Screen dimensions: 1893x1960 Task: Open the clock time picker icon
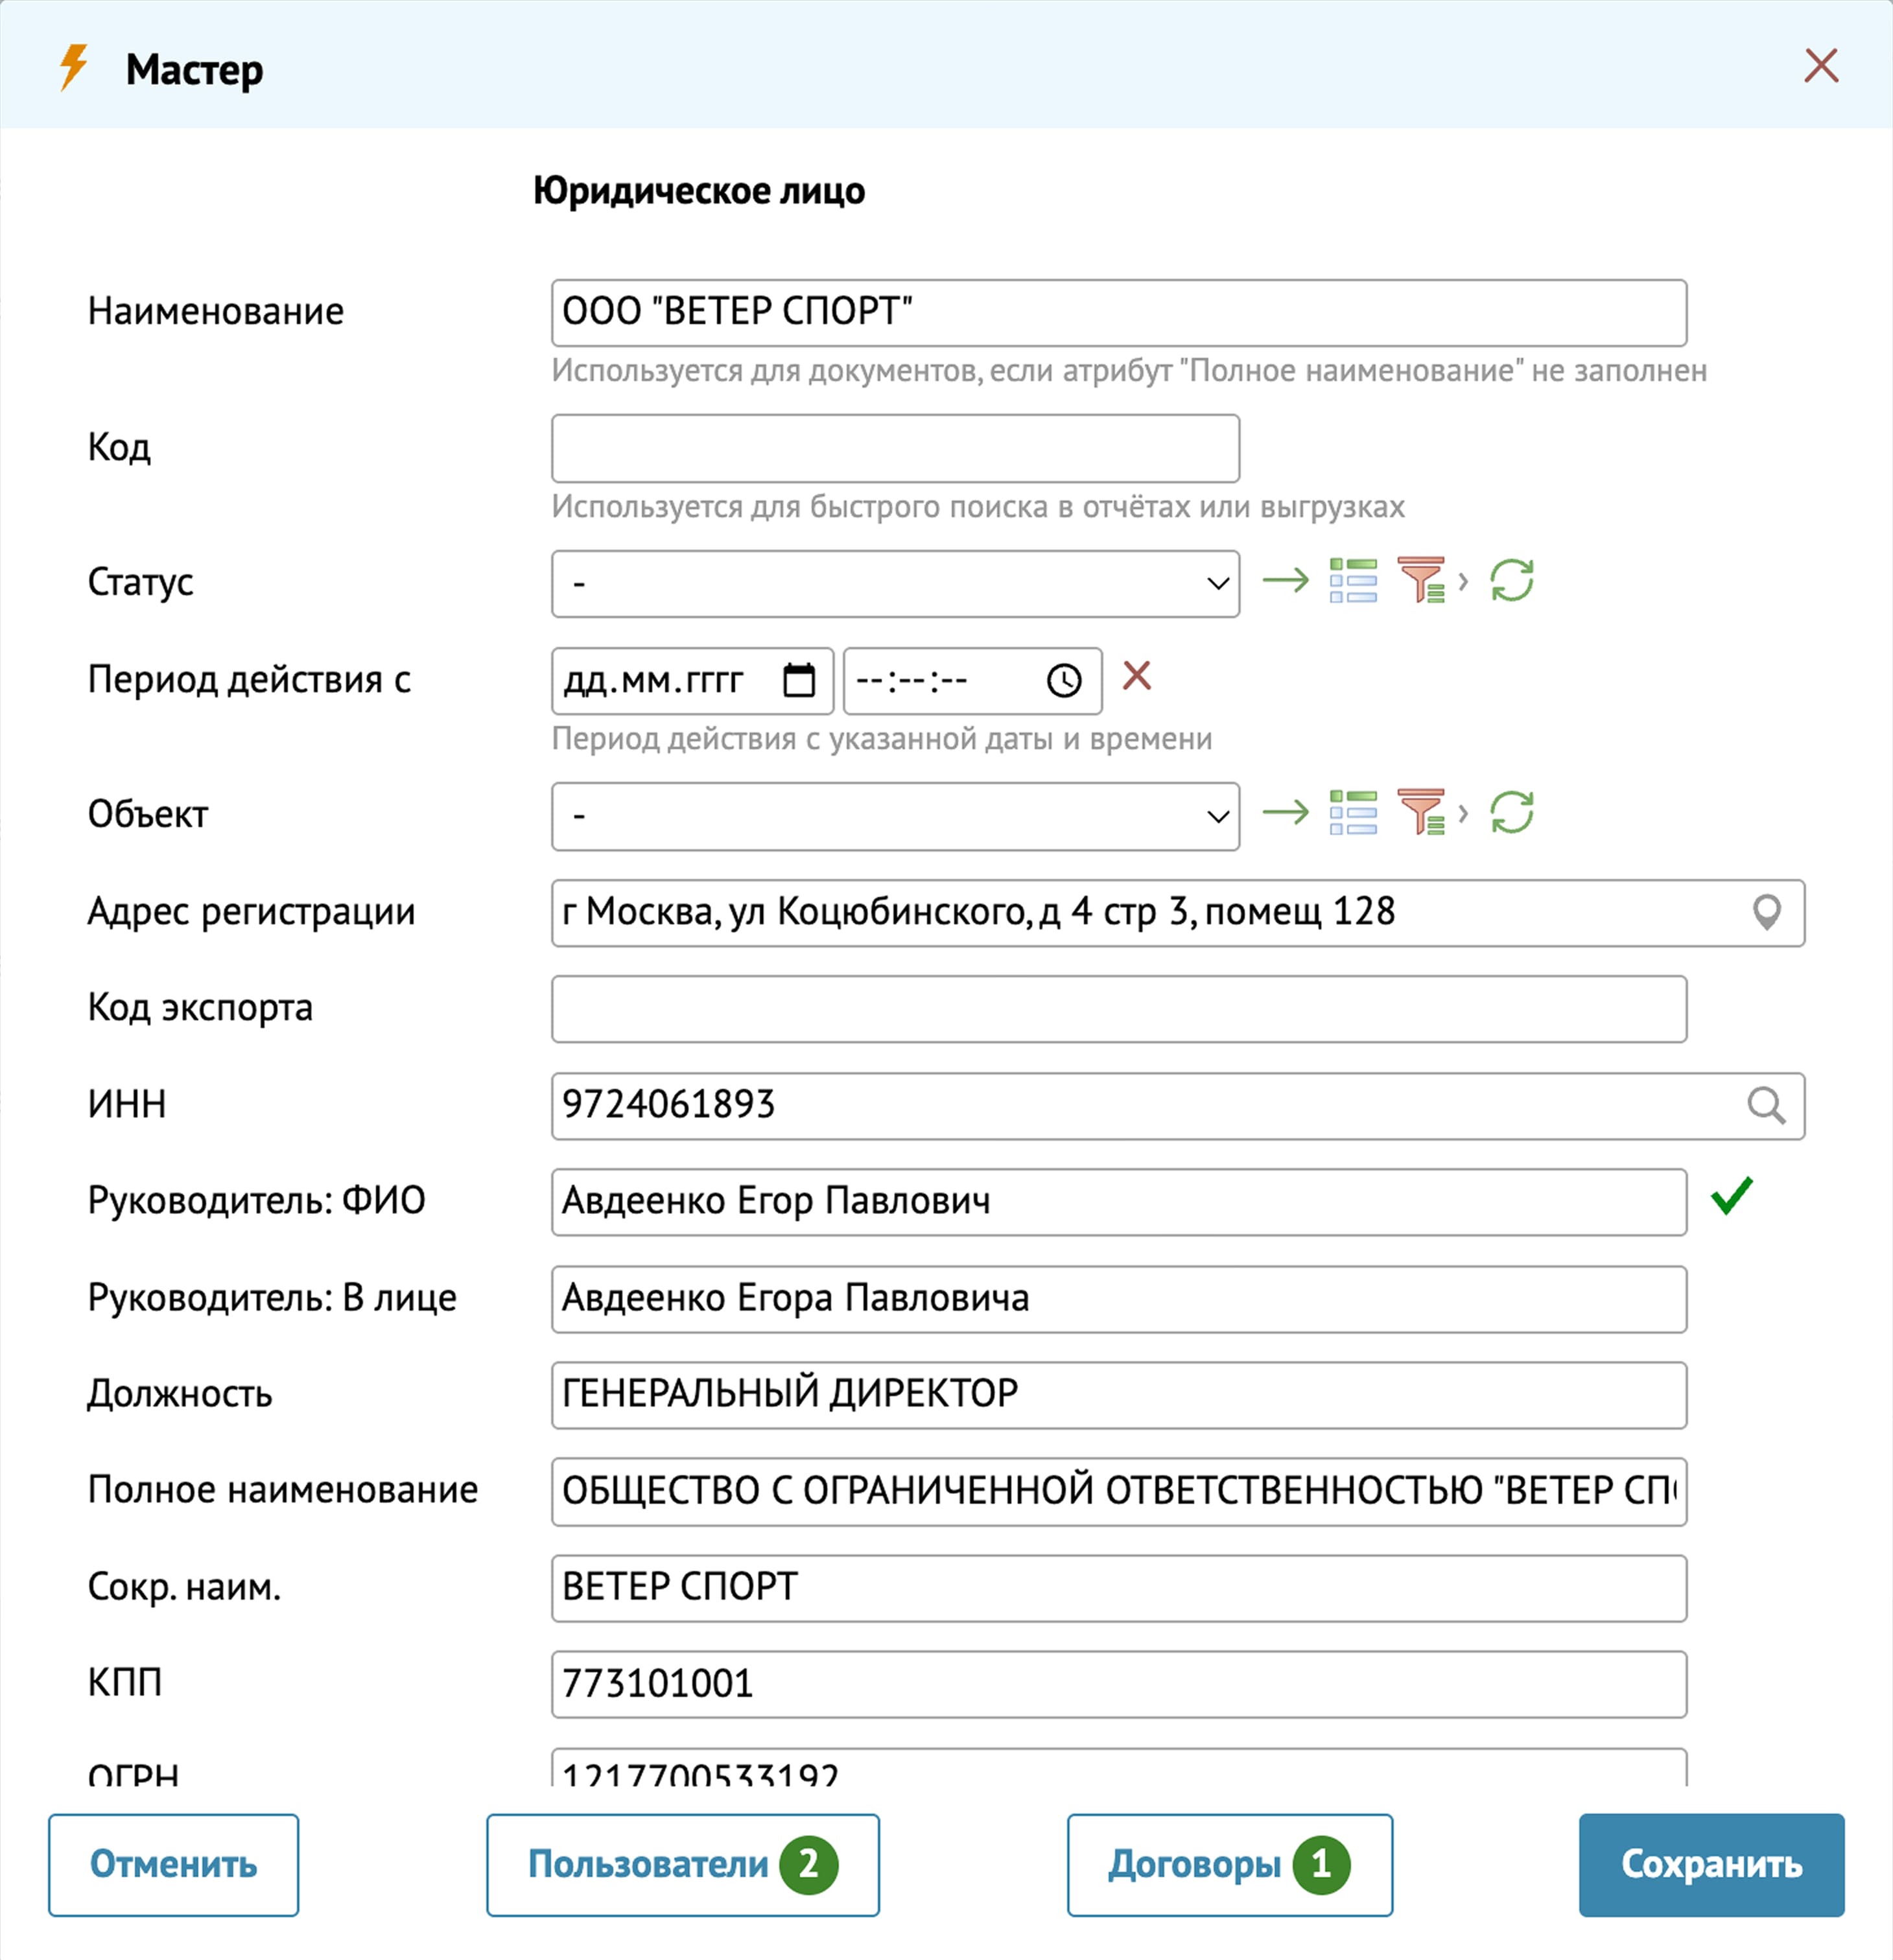1064,681
